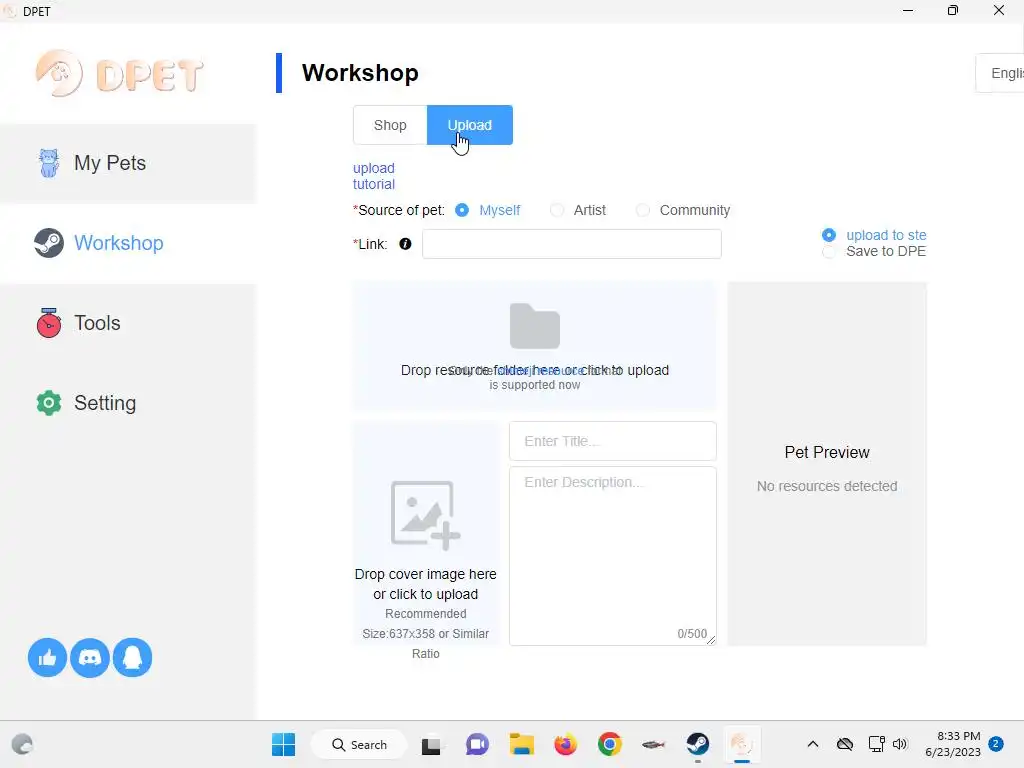Click the network tray icon

pyautogui.click(x=876, y=744)
